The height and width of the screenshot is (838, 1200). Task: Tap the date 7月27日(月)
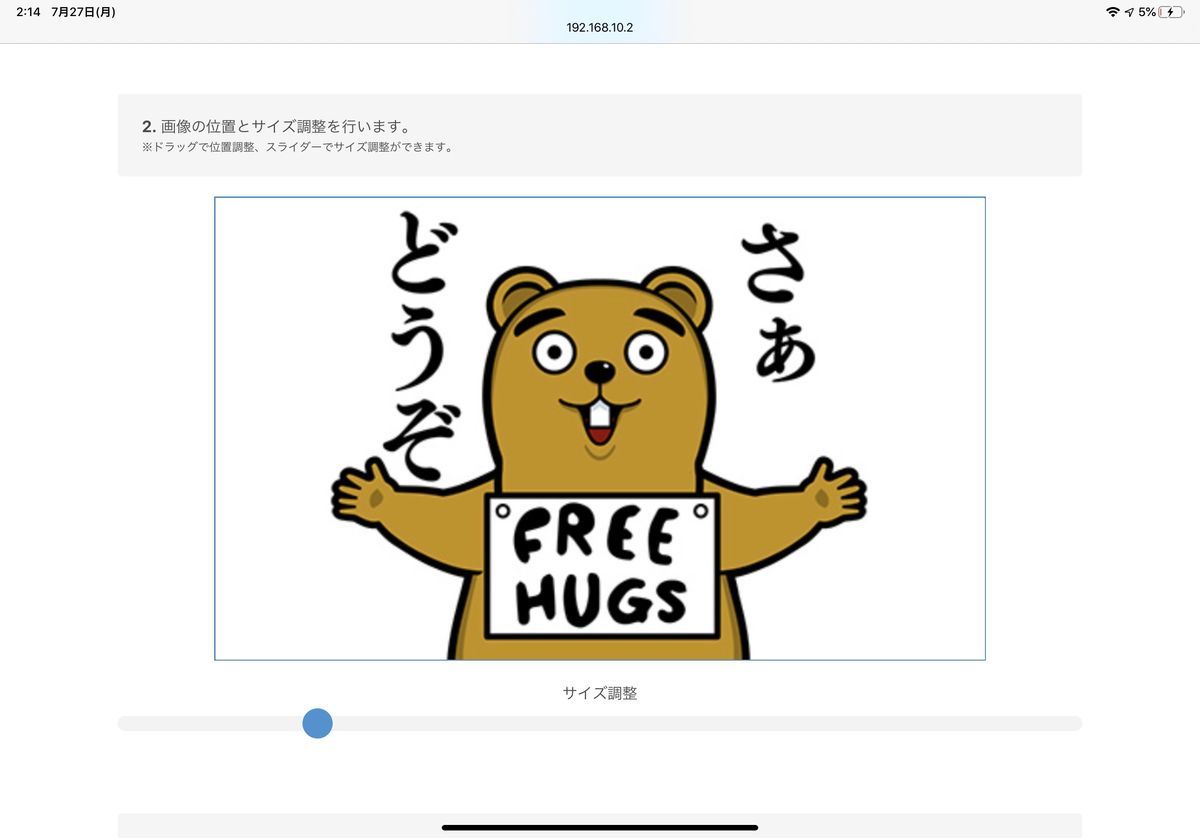[x=84, y=12]
